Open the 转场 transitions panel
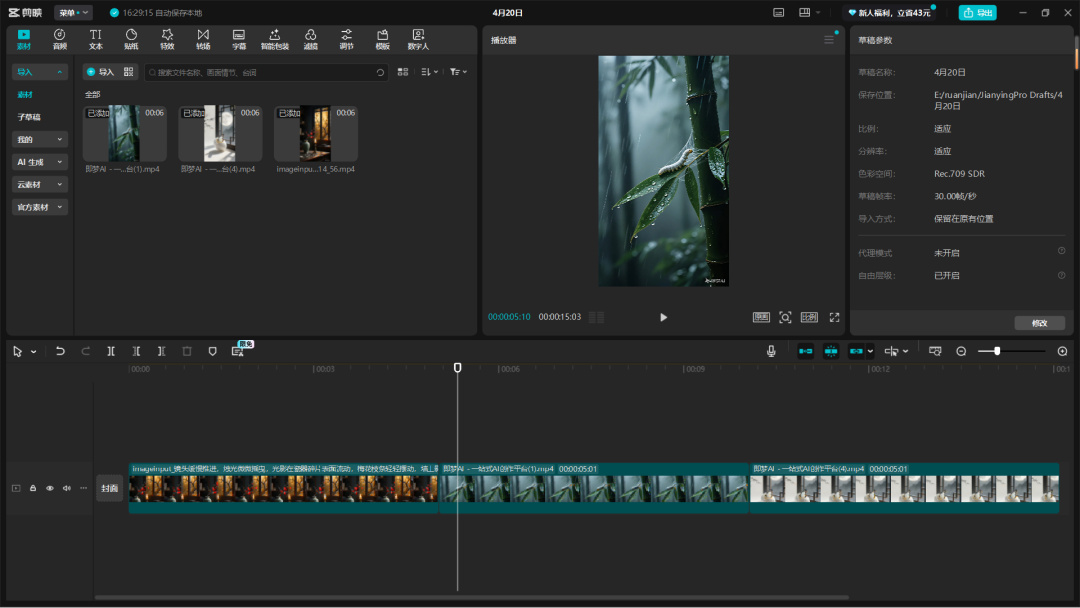 tap(203, 39)
